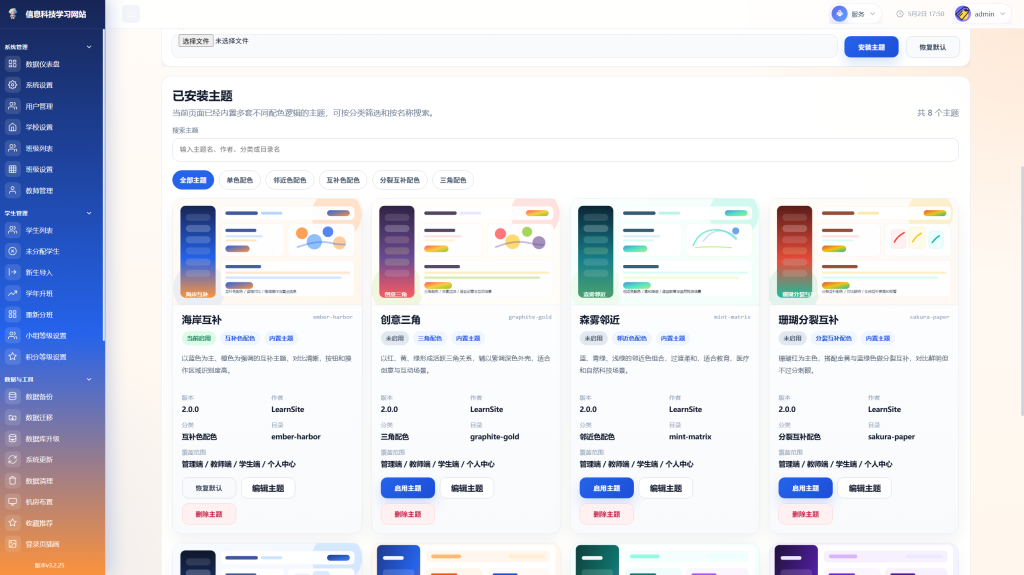
Task: Click the 学生列表 icon
Action: pos(12,230)
